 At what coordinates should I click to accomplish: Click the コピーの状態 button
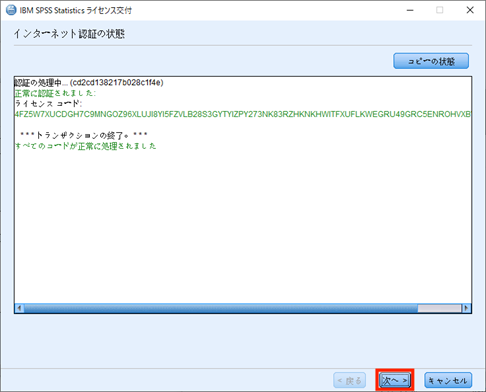tap(431, 61)
